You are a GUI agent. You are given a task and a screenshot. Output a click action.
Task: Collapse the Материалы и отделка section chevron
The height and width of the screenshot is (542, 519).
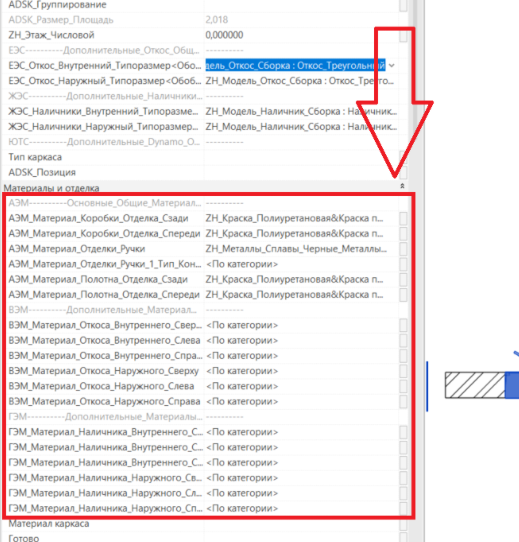[402, 186]
